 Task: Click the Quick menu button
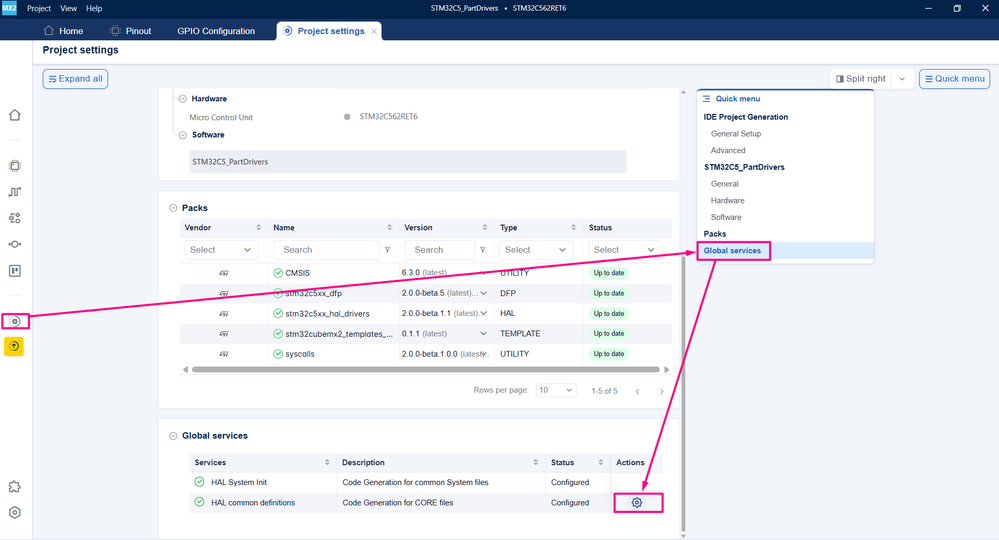[x=954, y=79]
